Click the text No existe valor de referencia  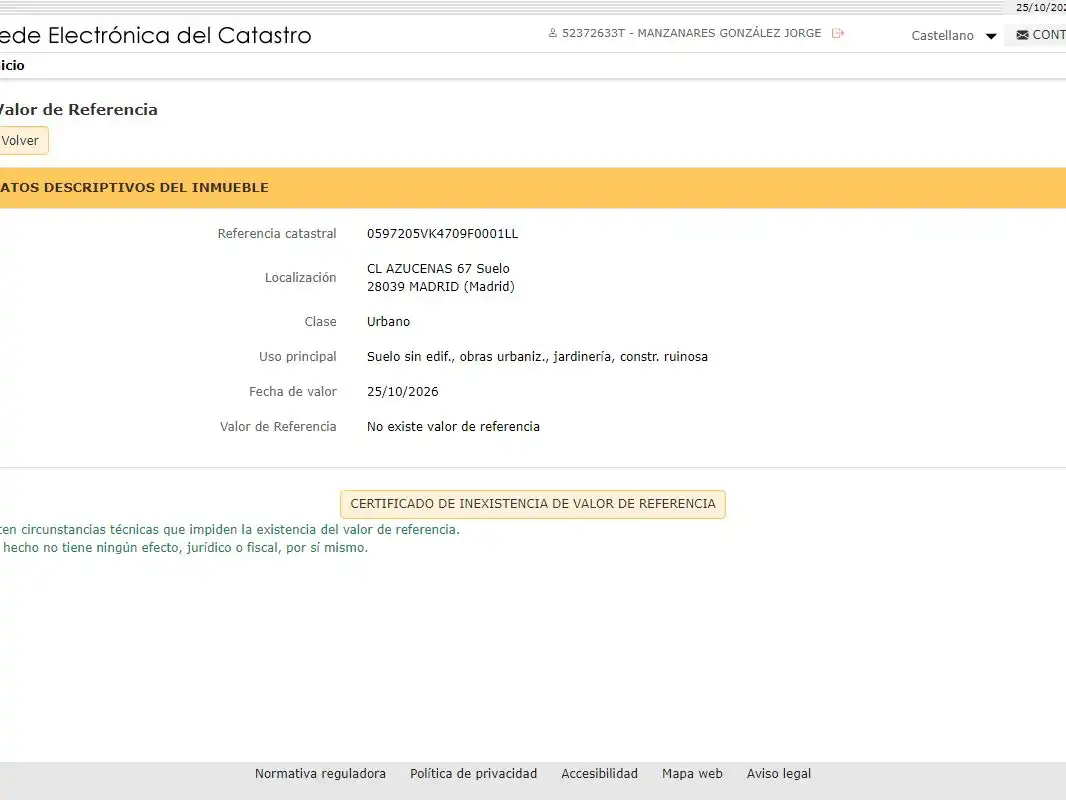[453, 427]
